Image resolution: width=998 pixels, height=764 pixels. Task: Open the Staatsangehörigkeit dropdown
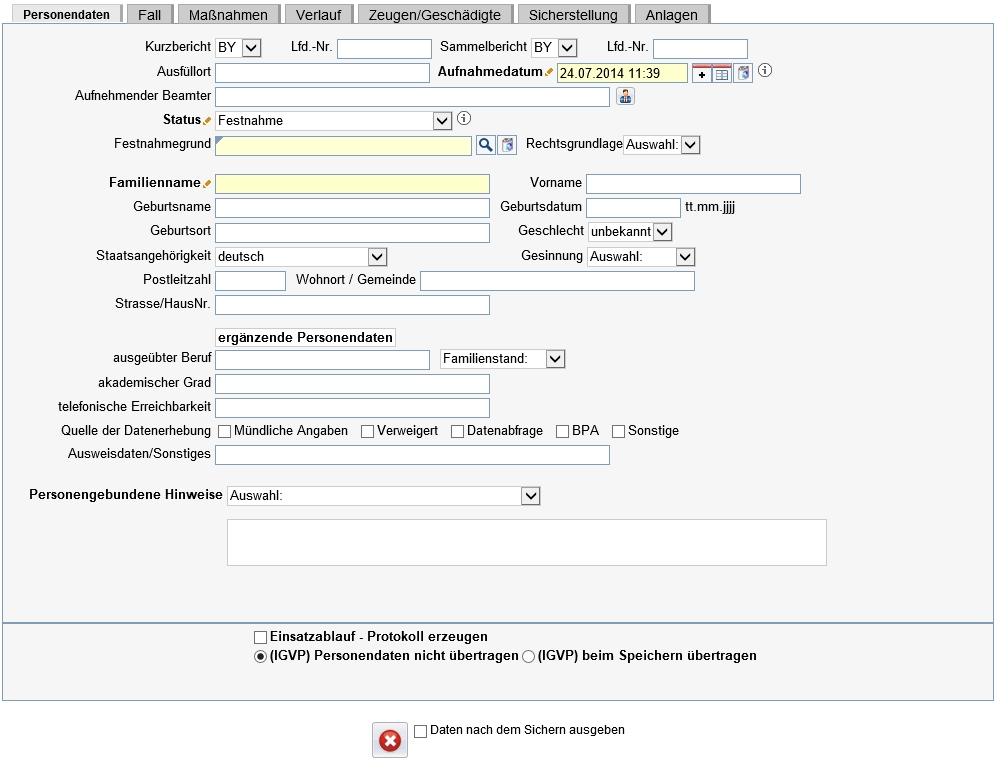[301, 257]
